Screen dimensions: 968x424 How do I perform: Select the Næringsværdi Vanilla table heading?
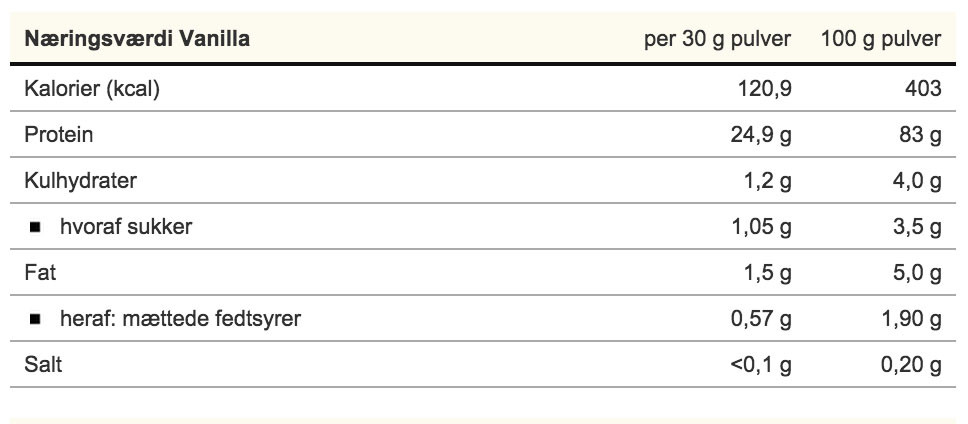click(137, 39)
